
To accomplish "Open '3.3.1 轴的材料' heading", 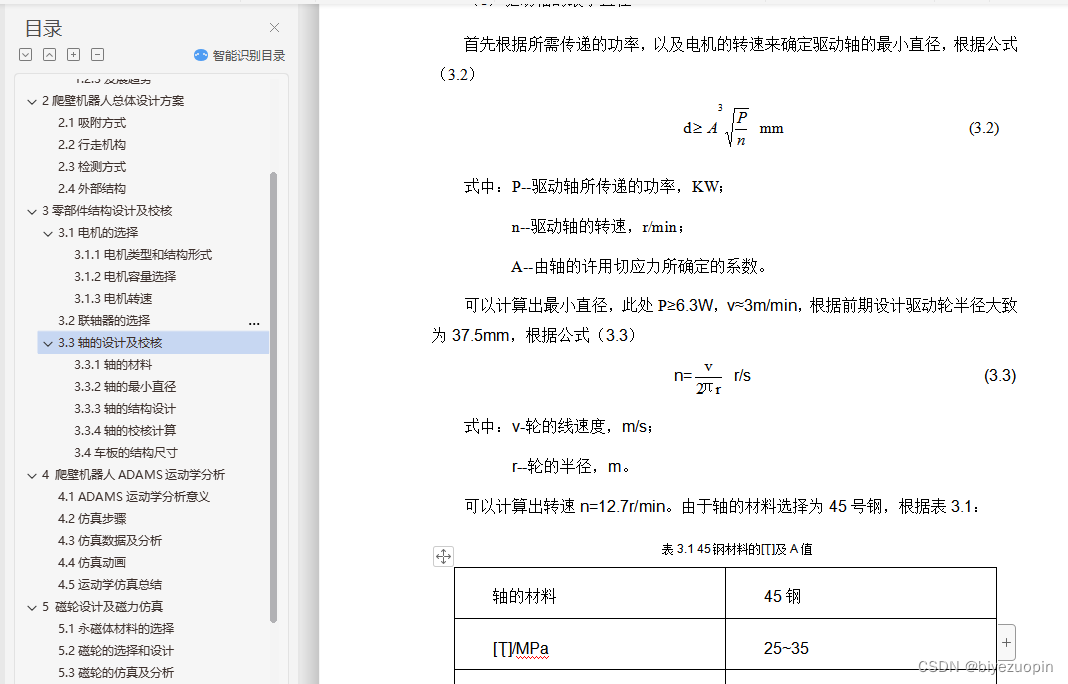I will (113, 364).
